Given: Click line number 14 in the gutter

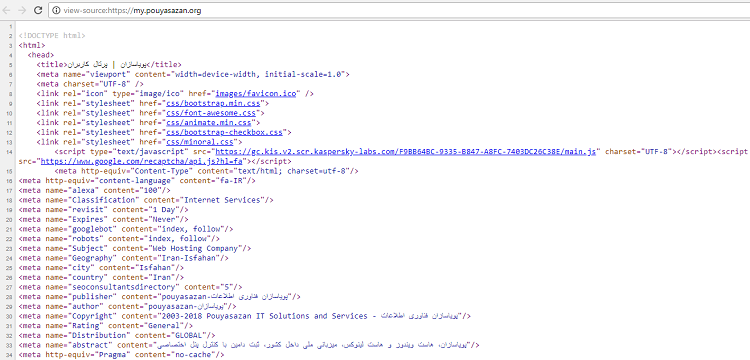Looking at the screenshot, I should coord(10,152).
